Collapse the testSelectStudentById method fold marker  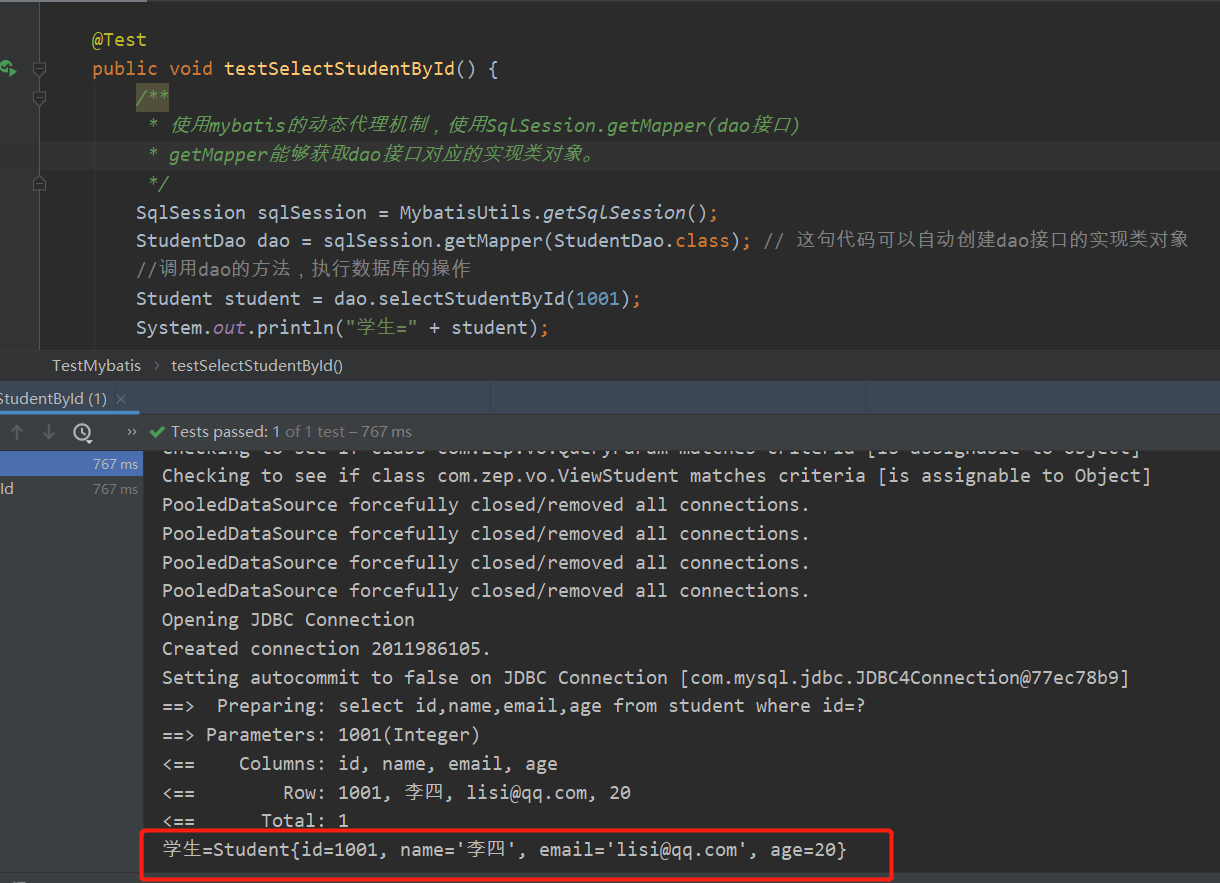coord(39,69)
